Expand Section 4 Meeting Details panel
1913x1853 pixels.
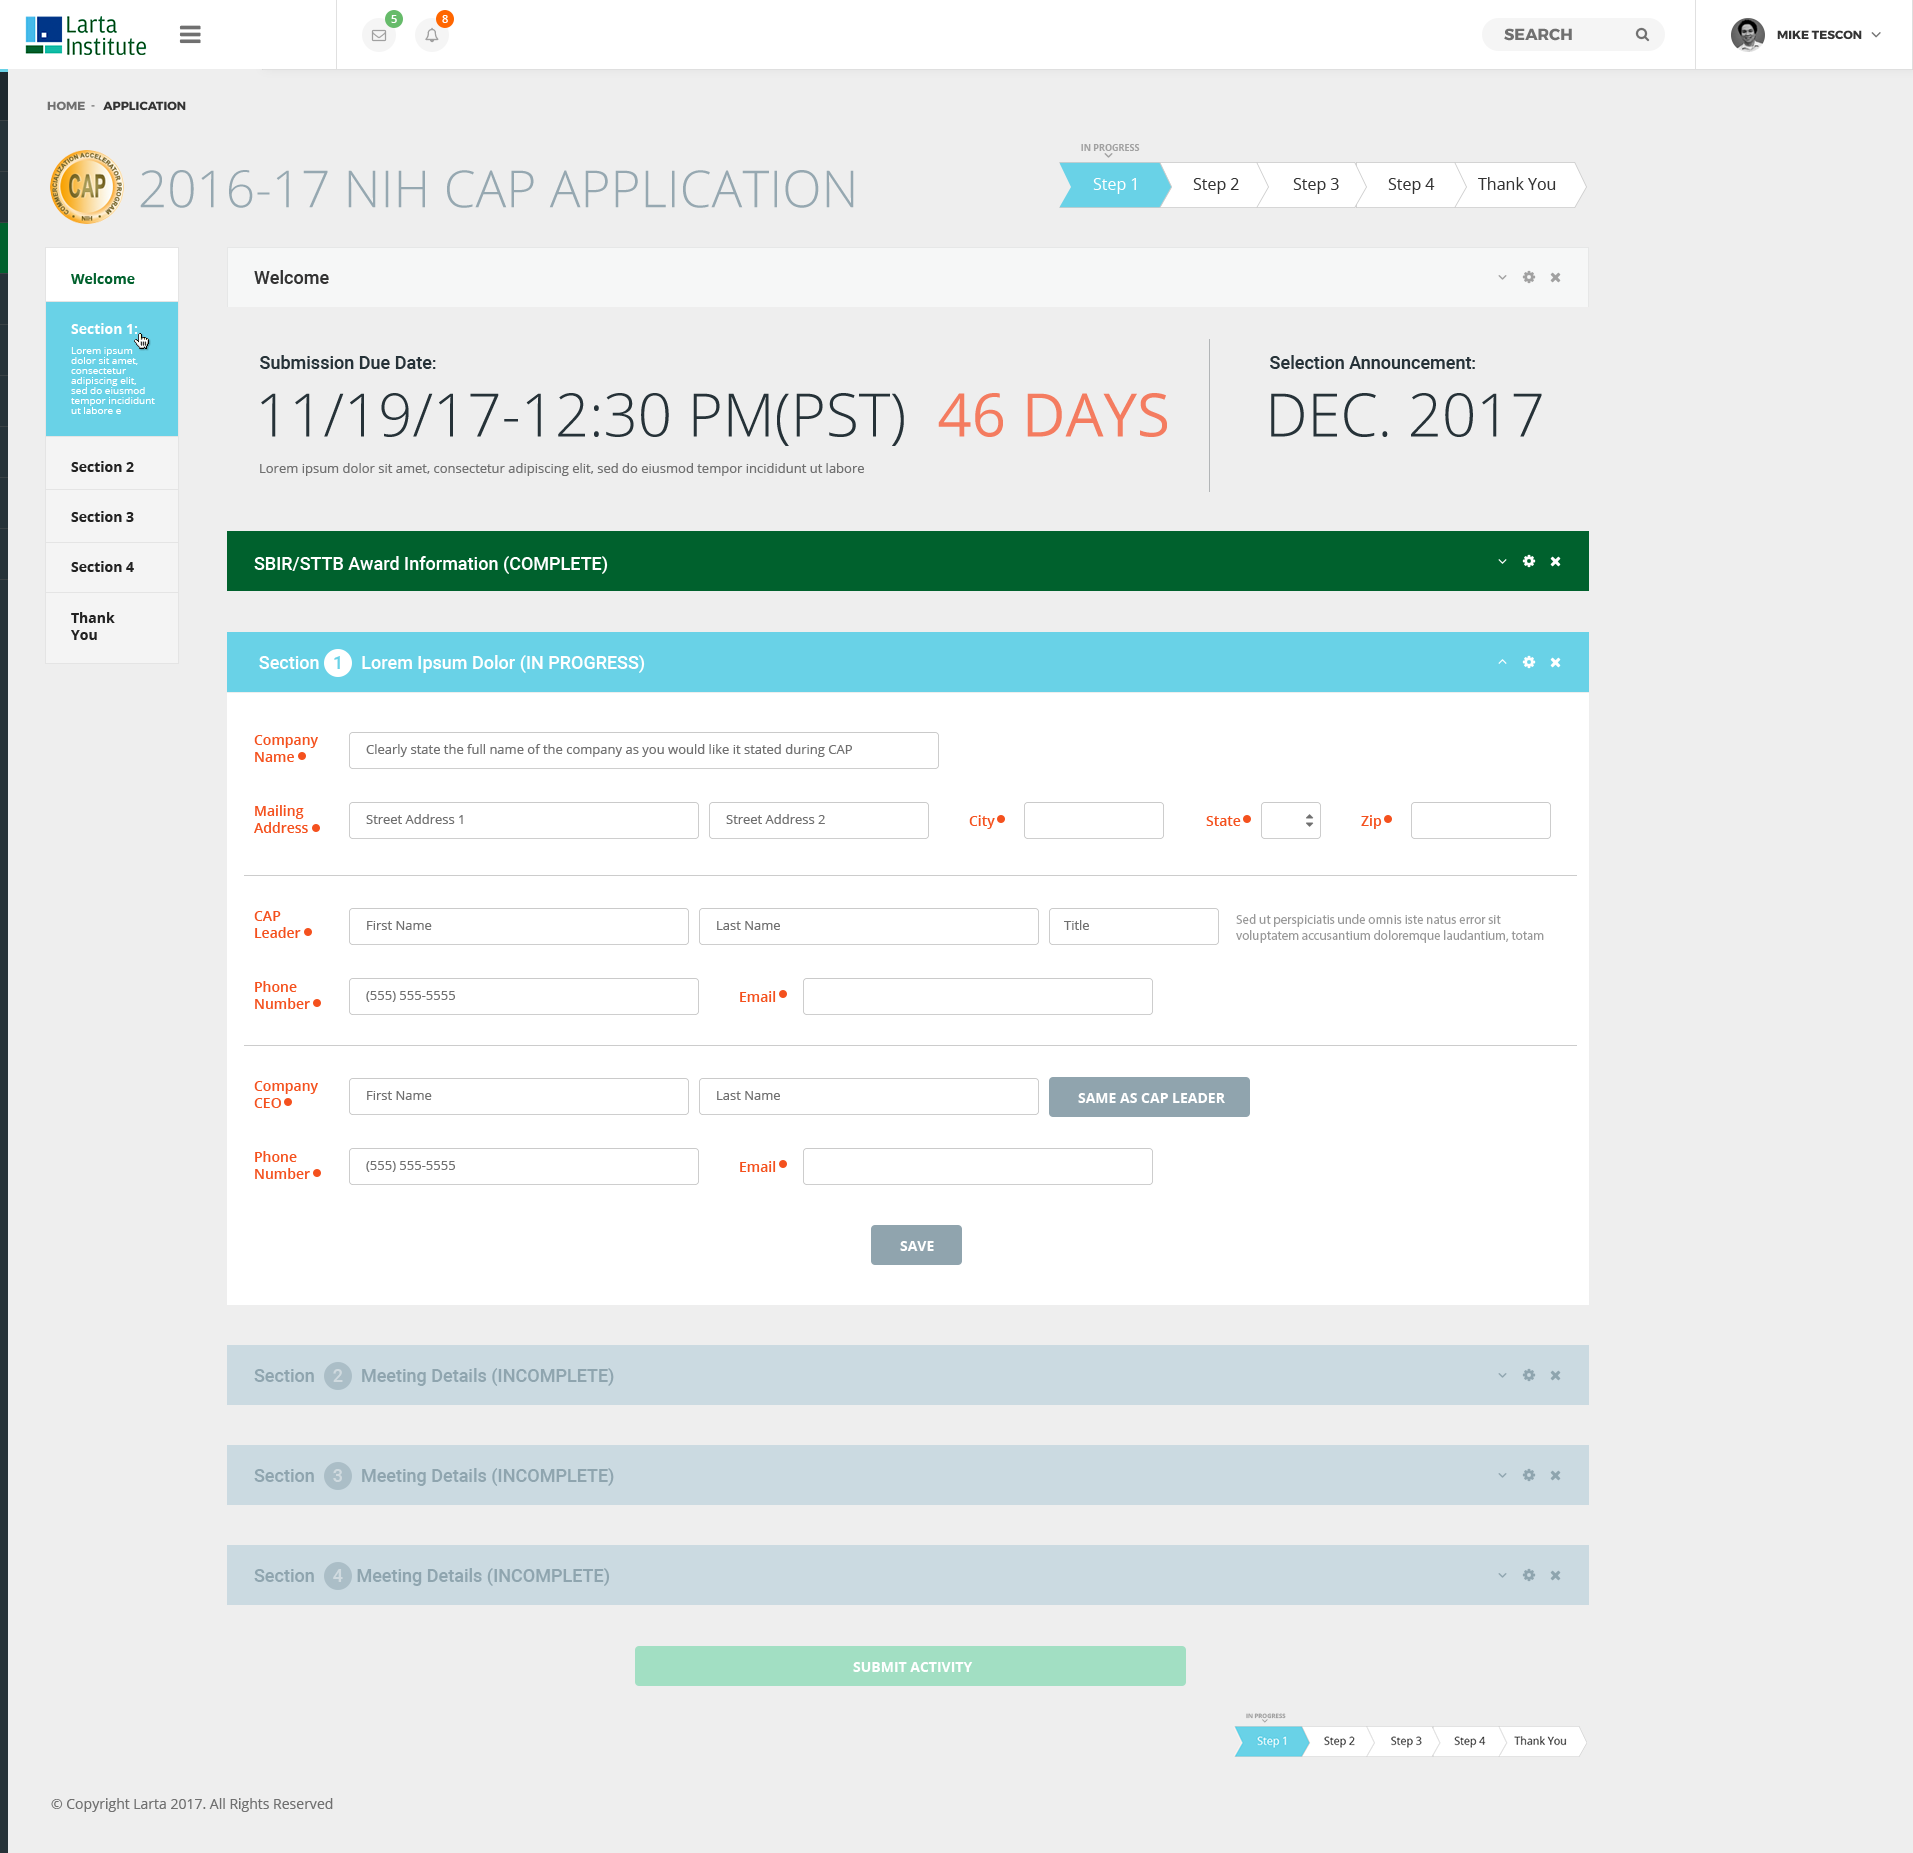point(1502,1575)
